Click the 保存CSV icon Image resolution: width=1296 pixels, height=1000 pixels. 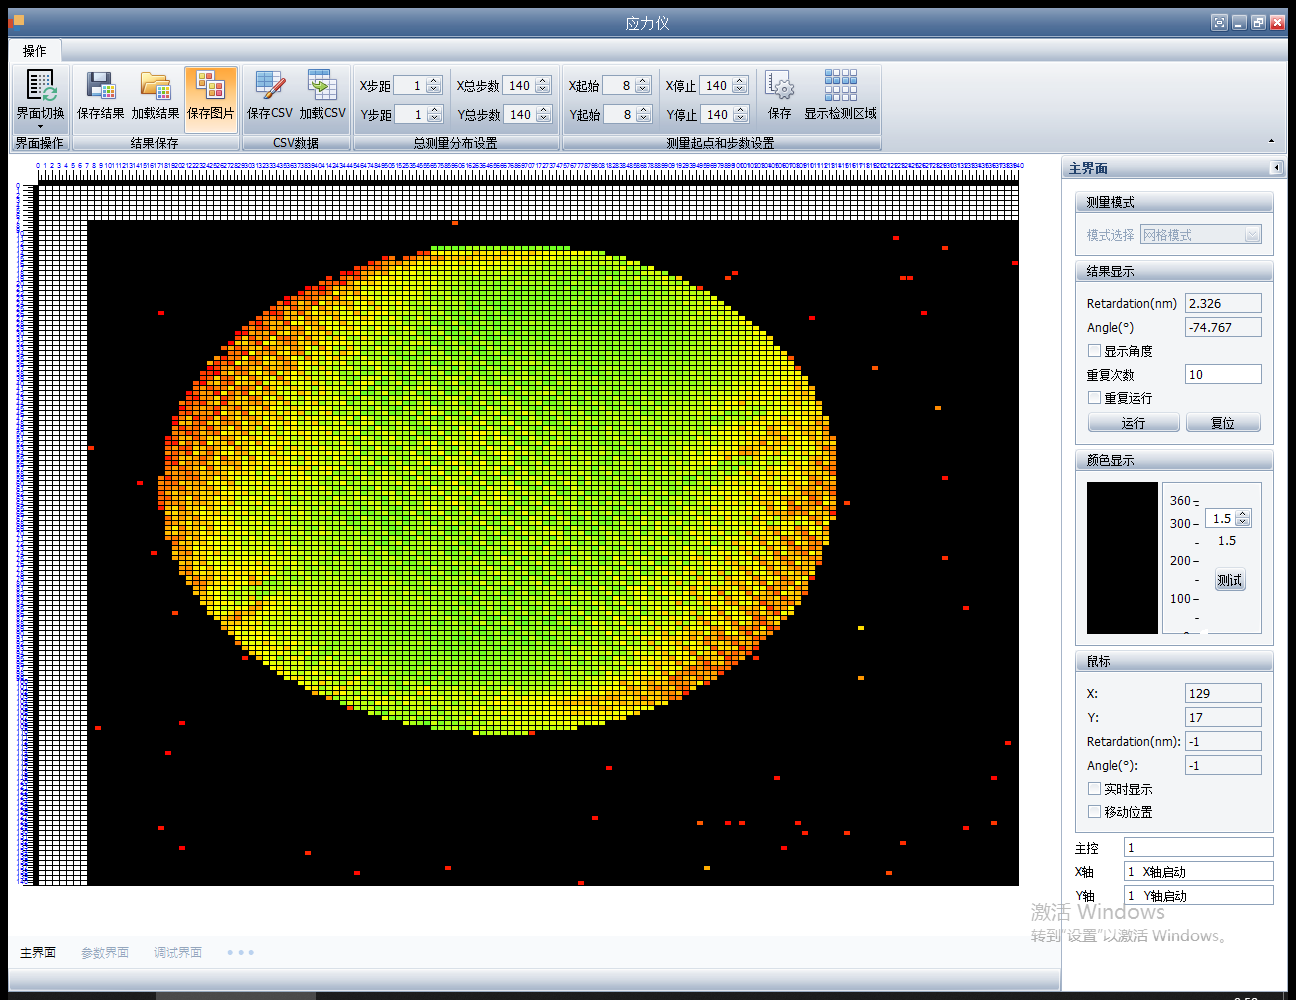point(269,88)
